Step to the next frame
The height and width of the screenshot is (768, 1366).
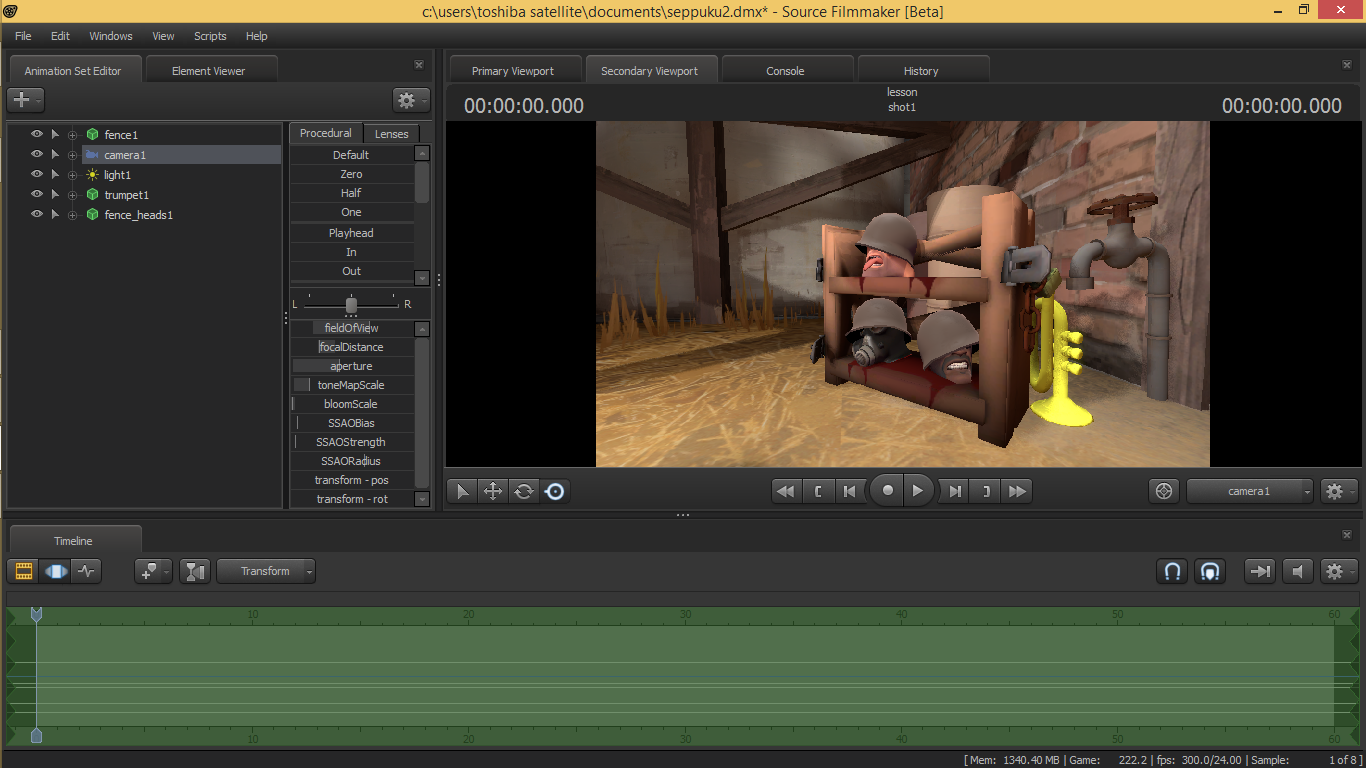(x=955, y=491)
